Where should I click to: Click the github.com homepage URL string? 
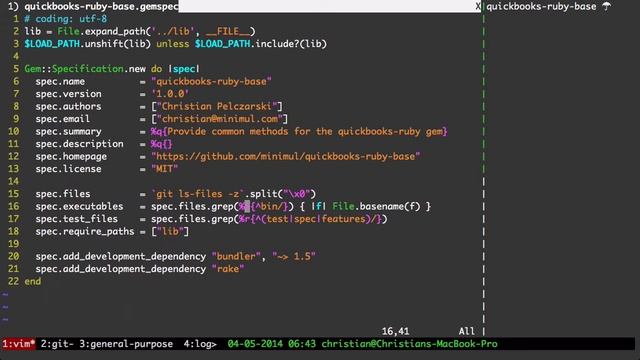[286, 156]
